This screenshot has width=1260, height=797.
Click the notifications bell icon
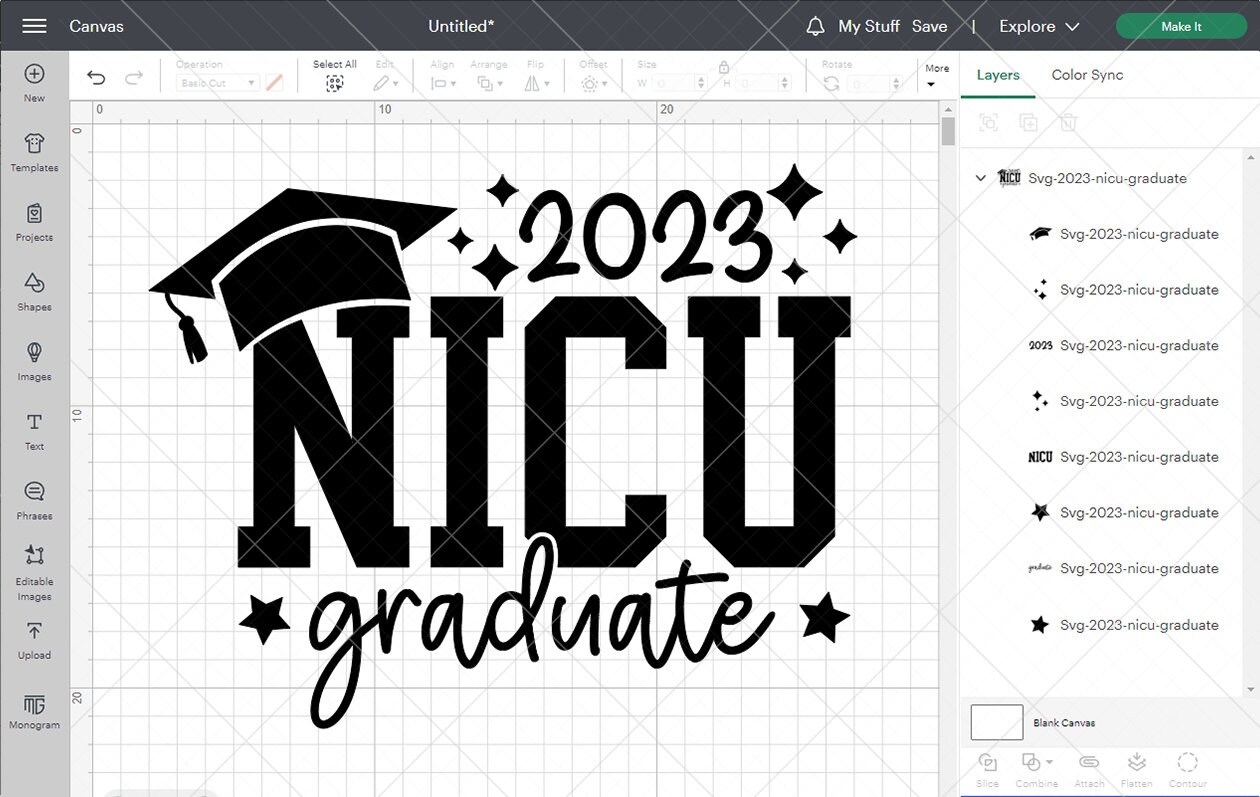pyautogui.click(x=815, y=26)
